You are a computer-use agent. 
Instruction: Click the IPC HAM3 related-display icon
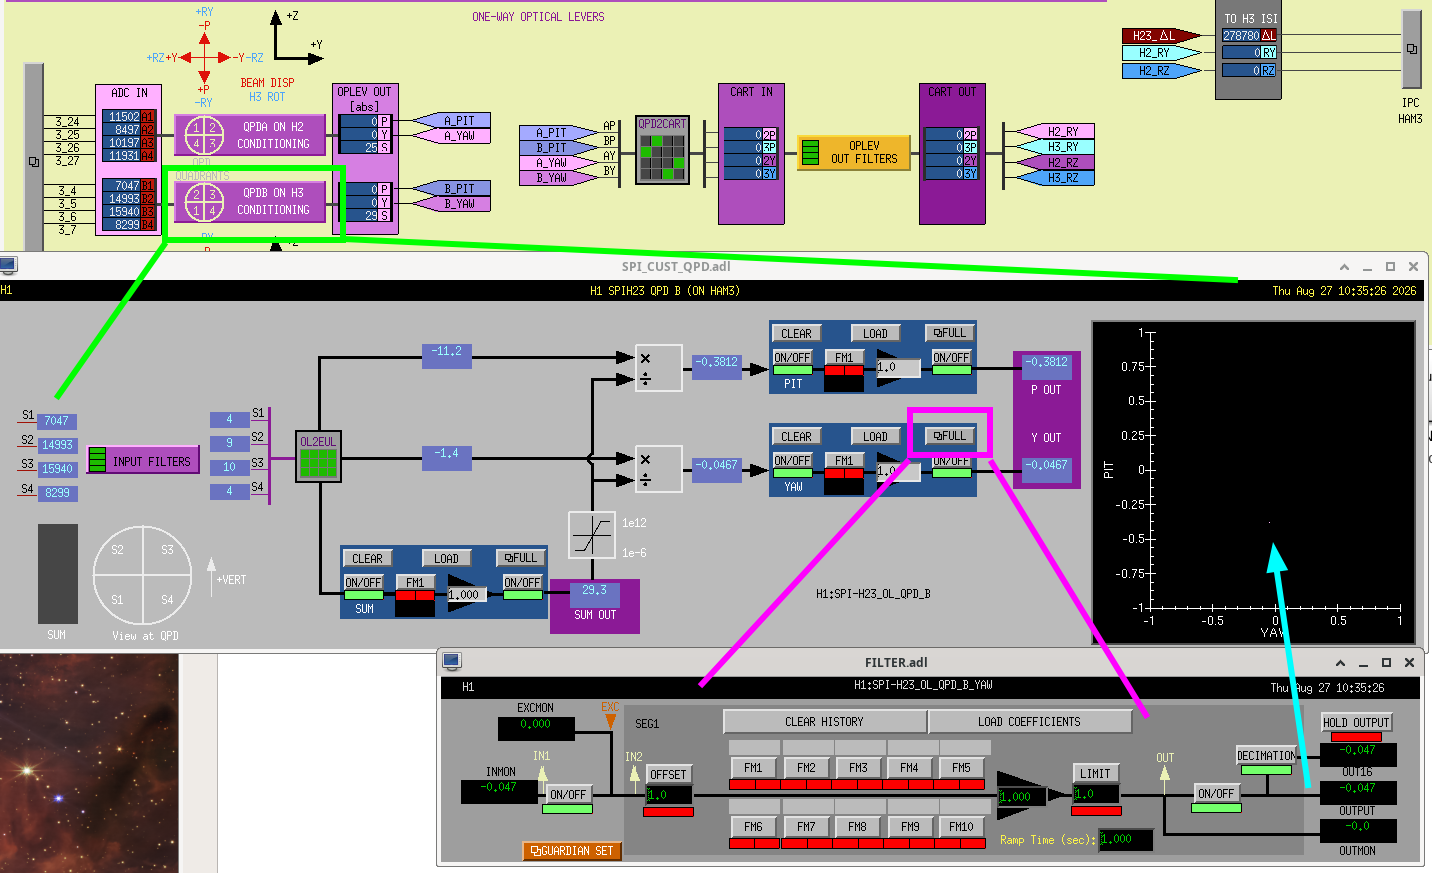pyautogui.click(x=1411, y=49)
